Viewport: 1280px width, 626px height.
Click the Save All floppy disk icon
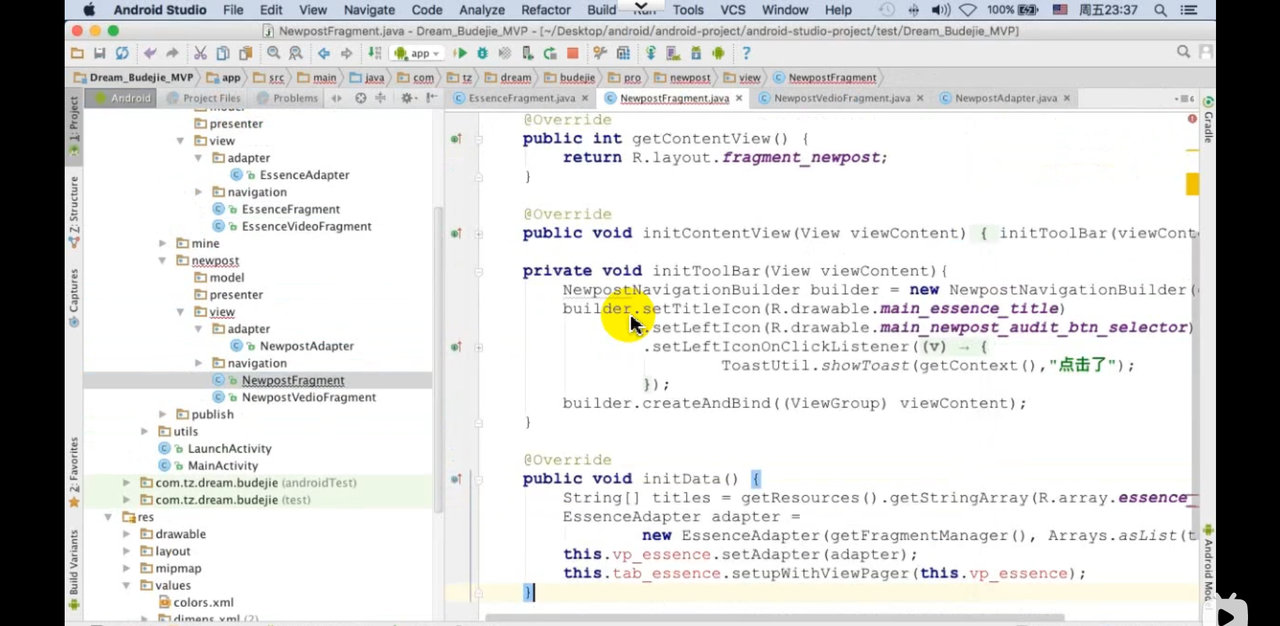99,53
